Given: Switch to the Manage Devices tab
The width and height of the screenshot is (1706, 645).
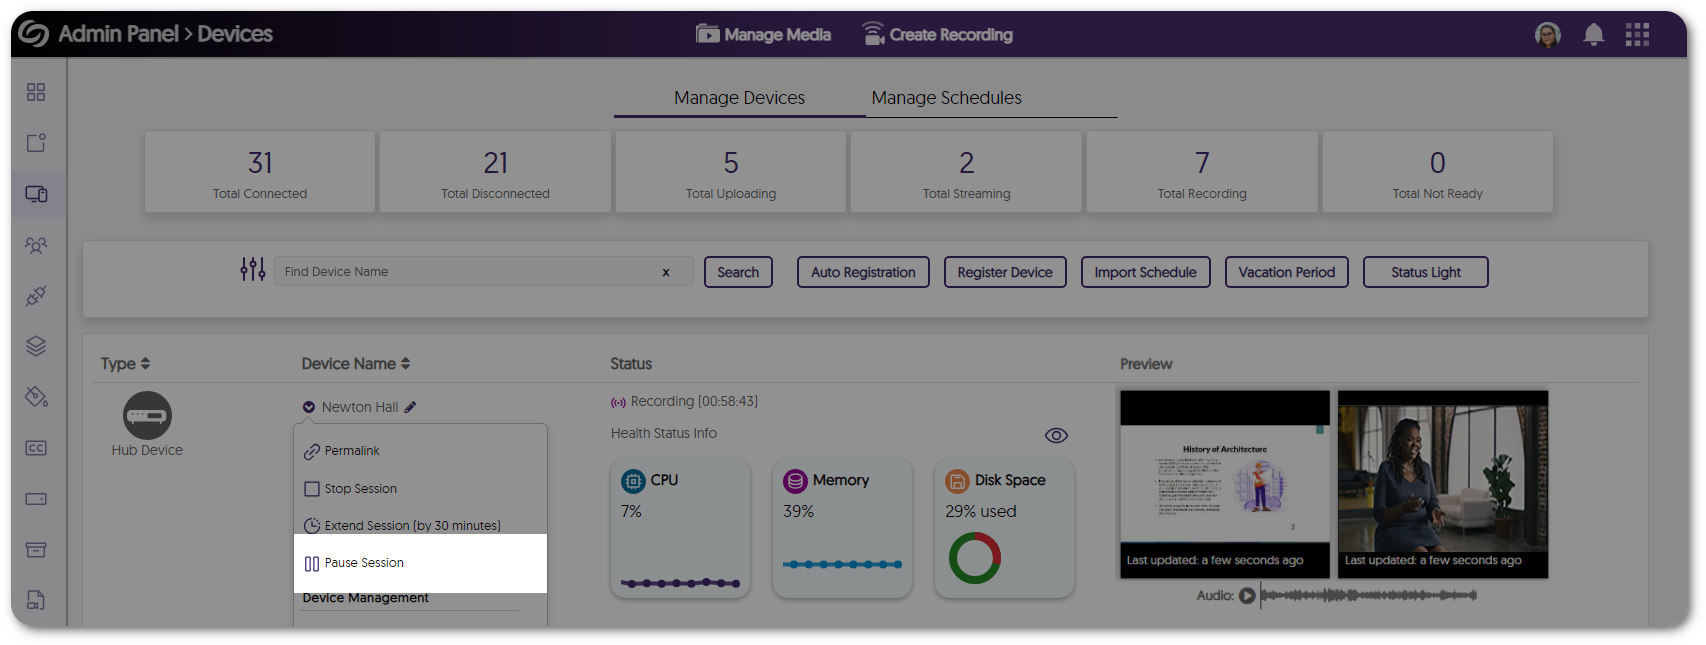Looking at the screenshot, I should [739, 98].
